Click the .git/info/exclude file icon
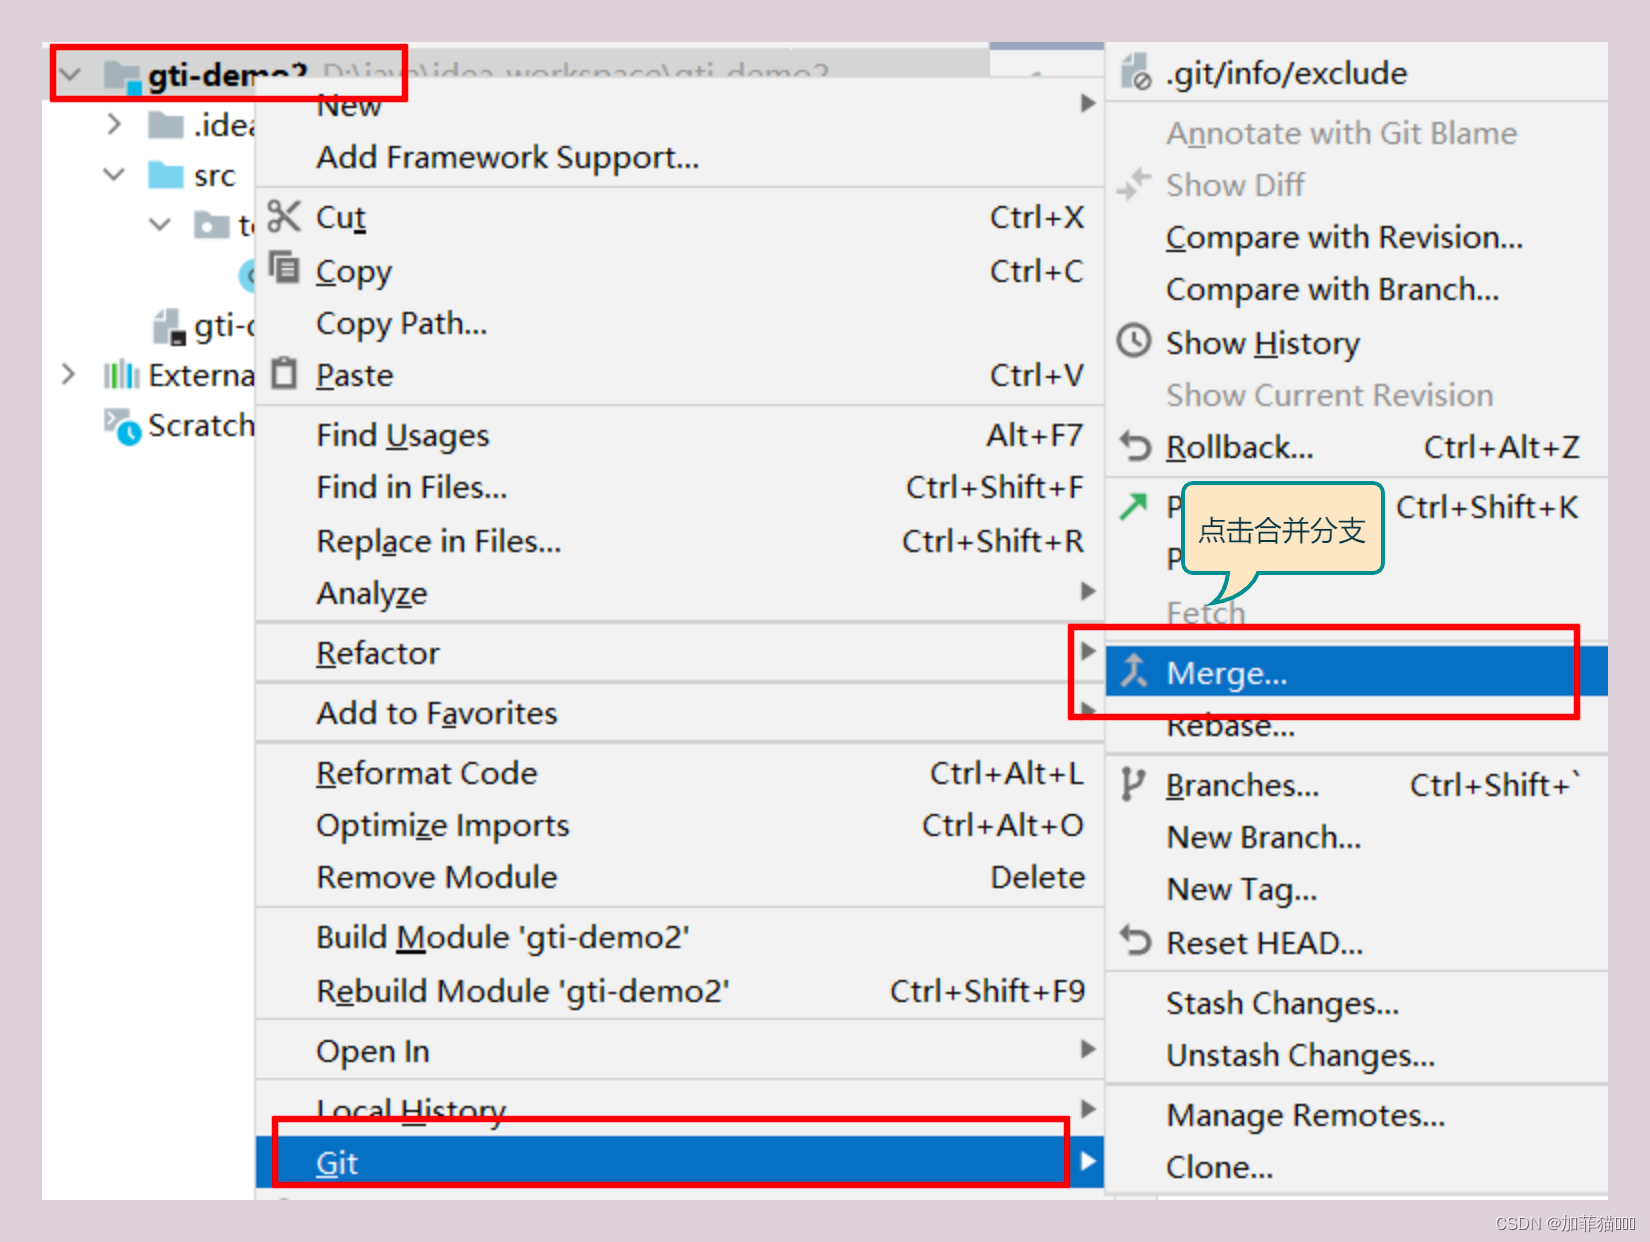Image resolution: width=1650 pixels, height=1242 pixels. [1135, 72]
